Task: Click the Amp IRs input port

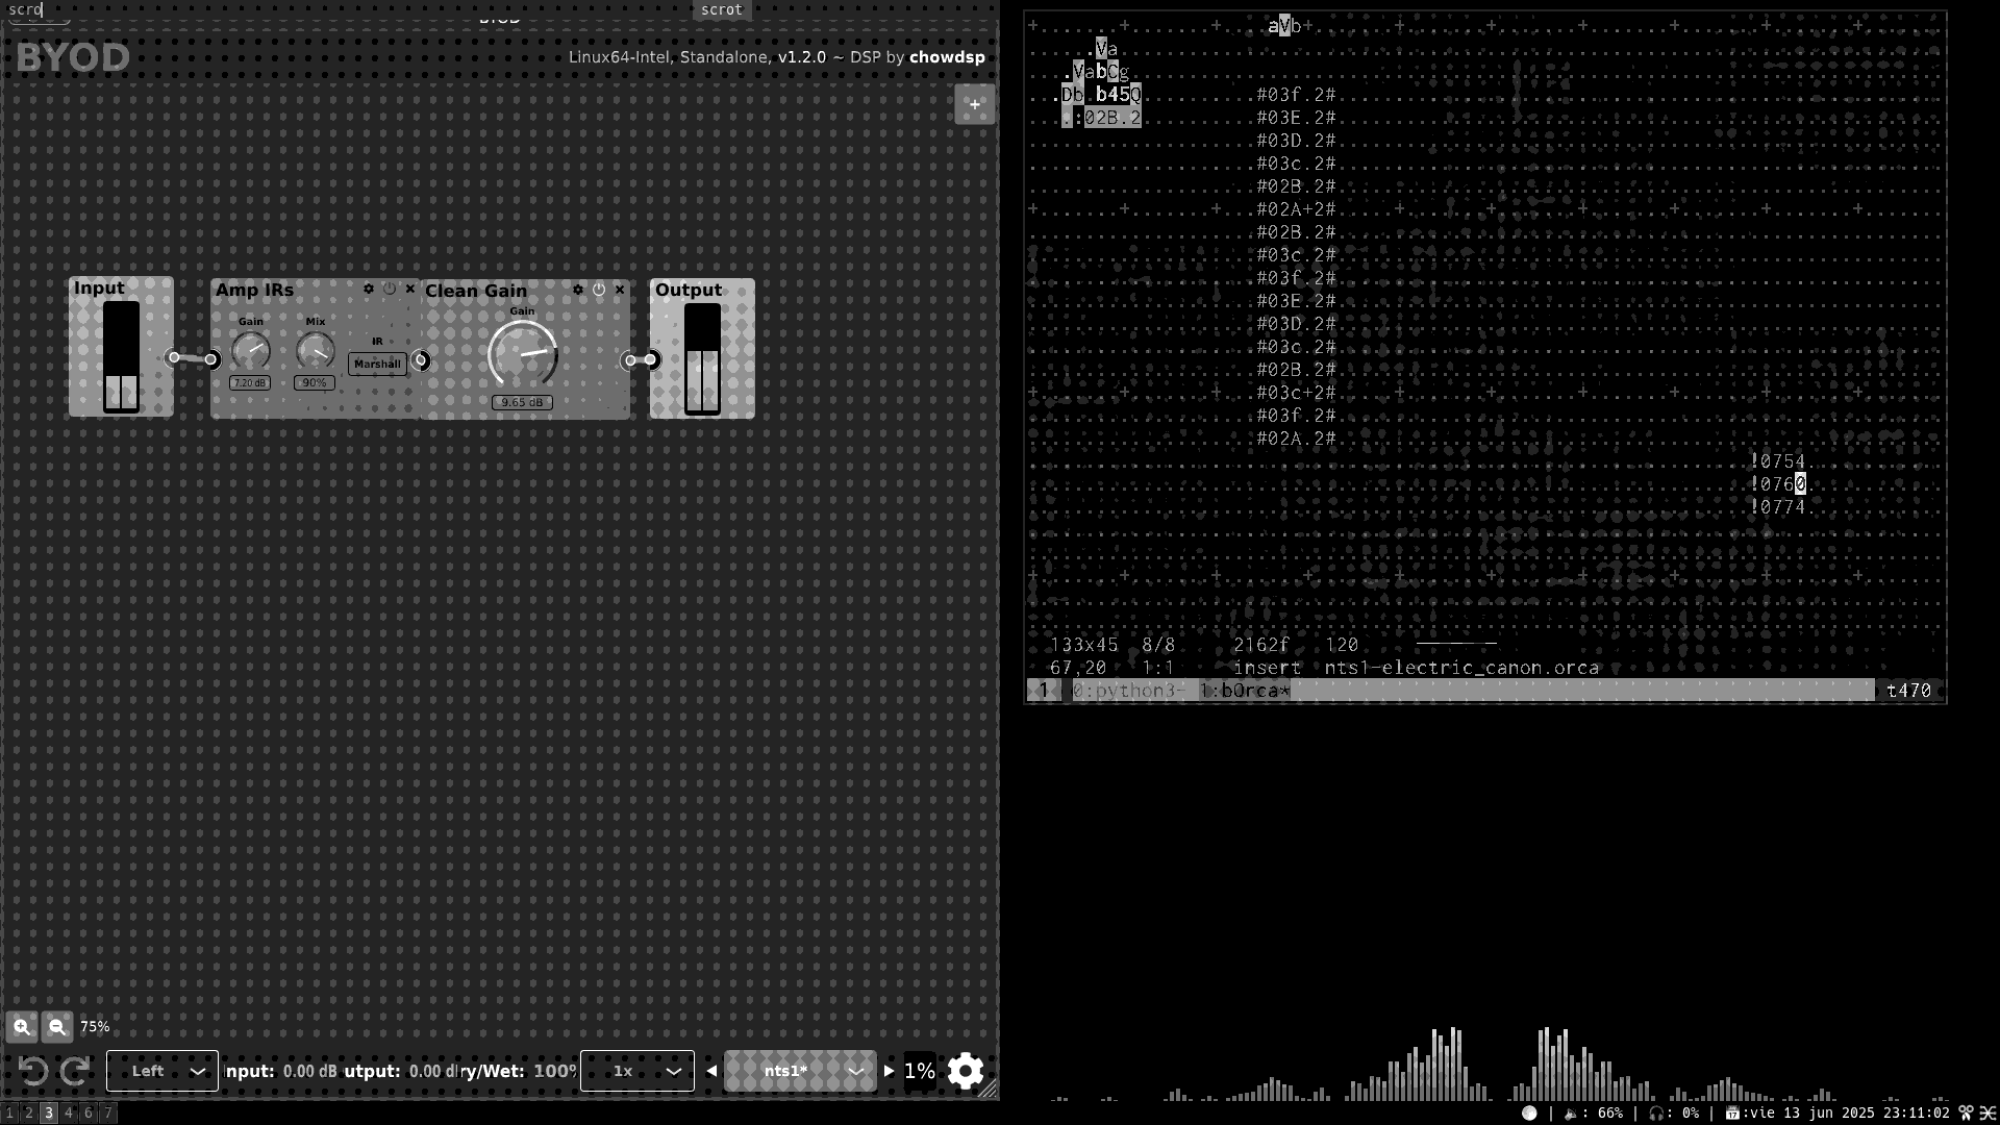Action: pyautogui.click(x=211, y=359)
